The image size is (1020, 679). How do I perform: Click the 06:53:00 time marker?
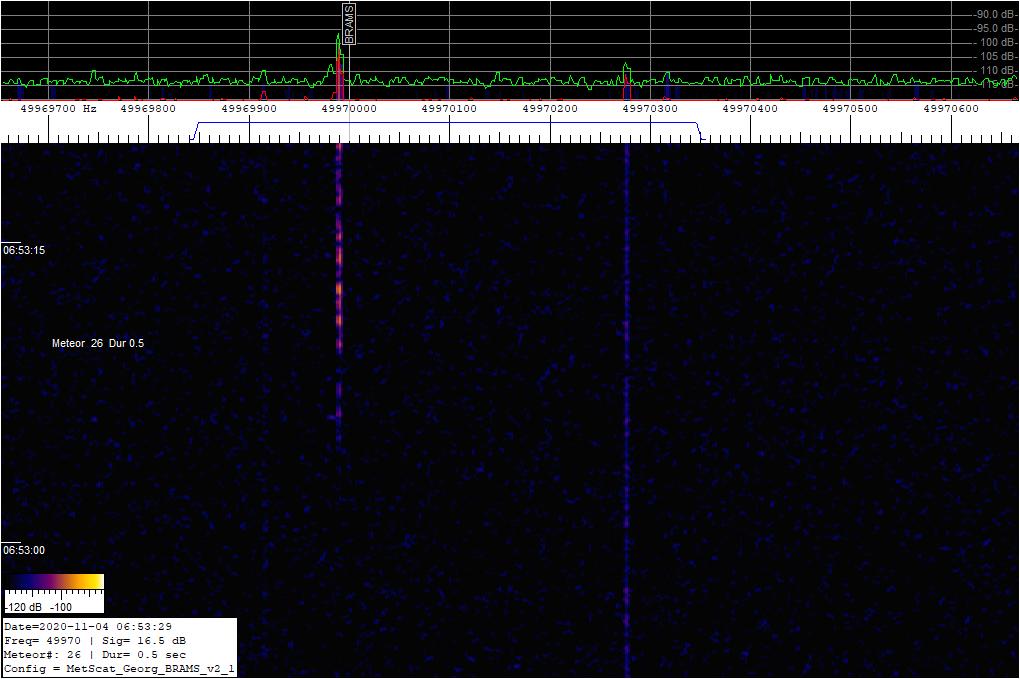pos(24,550)
